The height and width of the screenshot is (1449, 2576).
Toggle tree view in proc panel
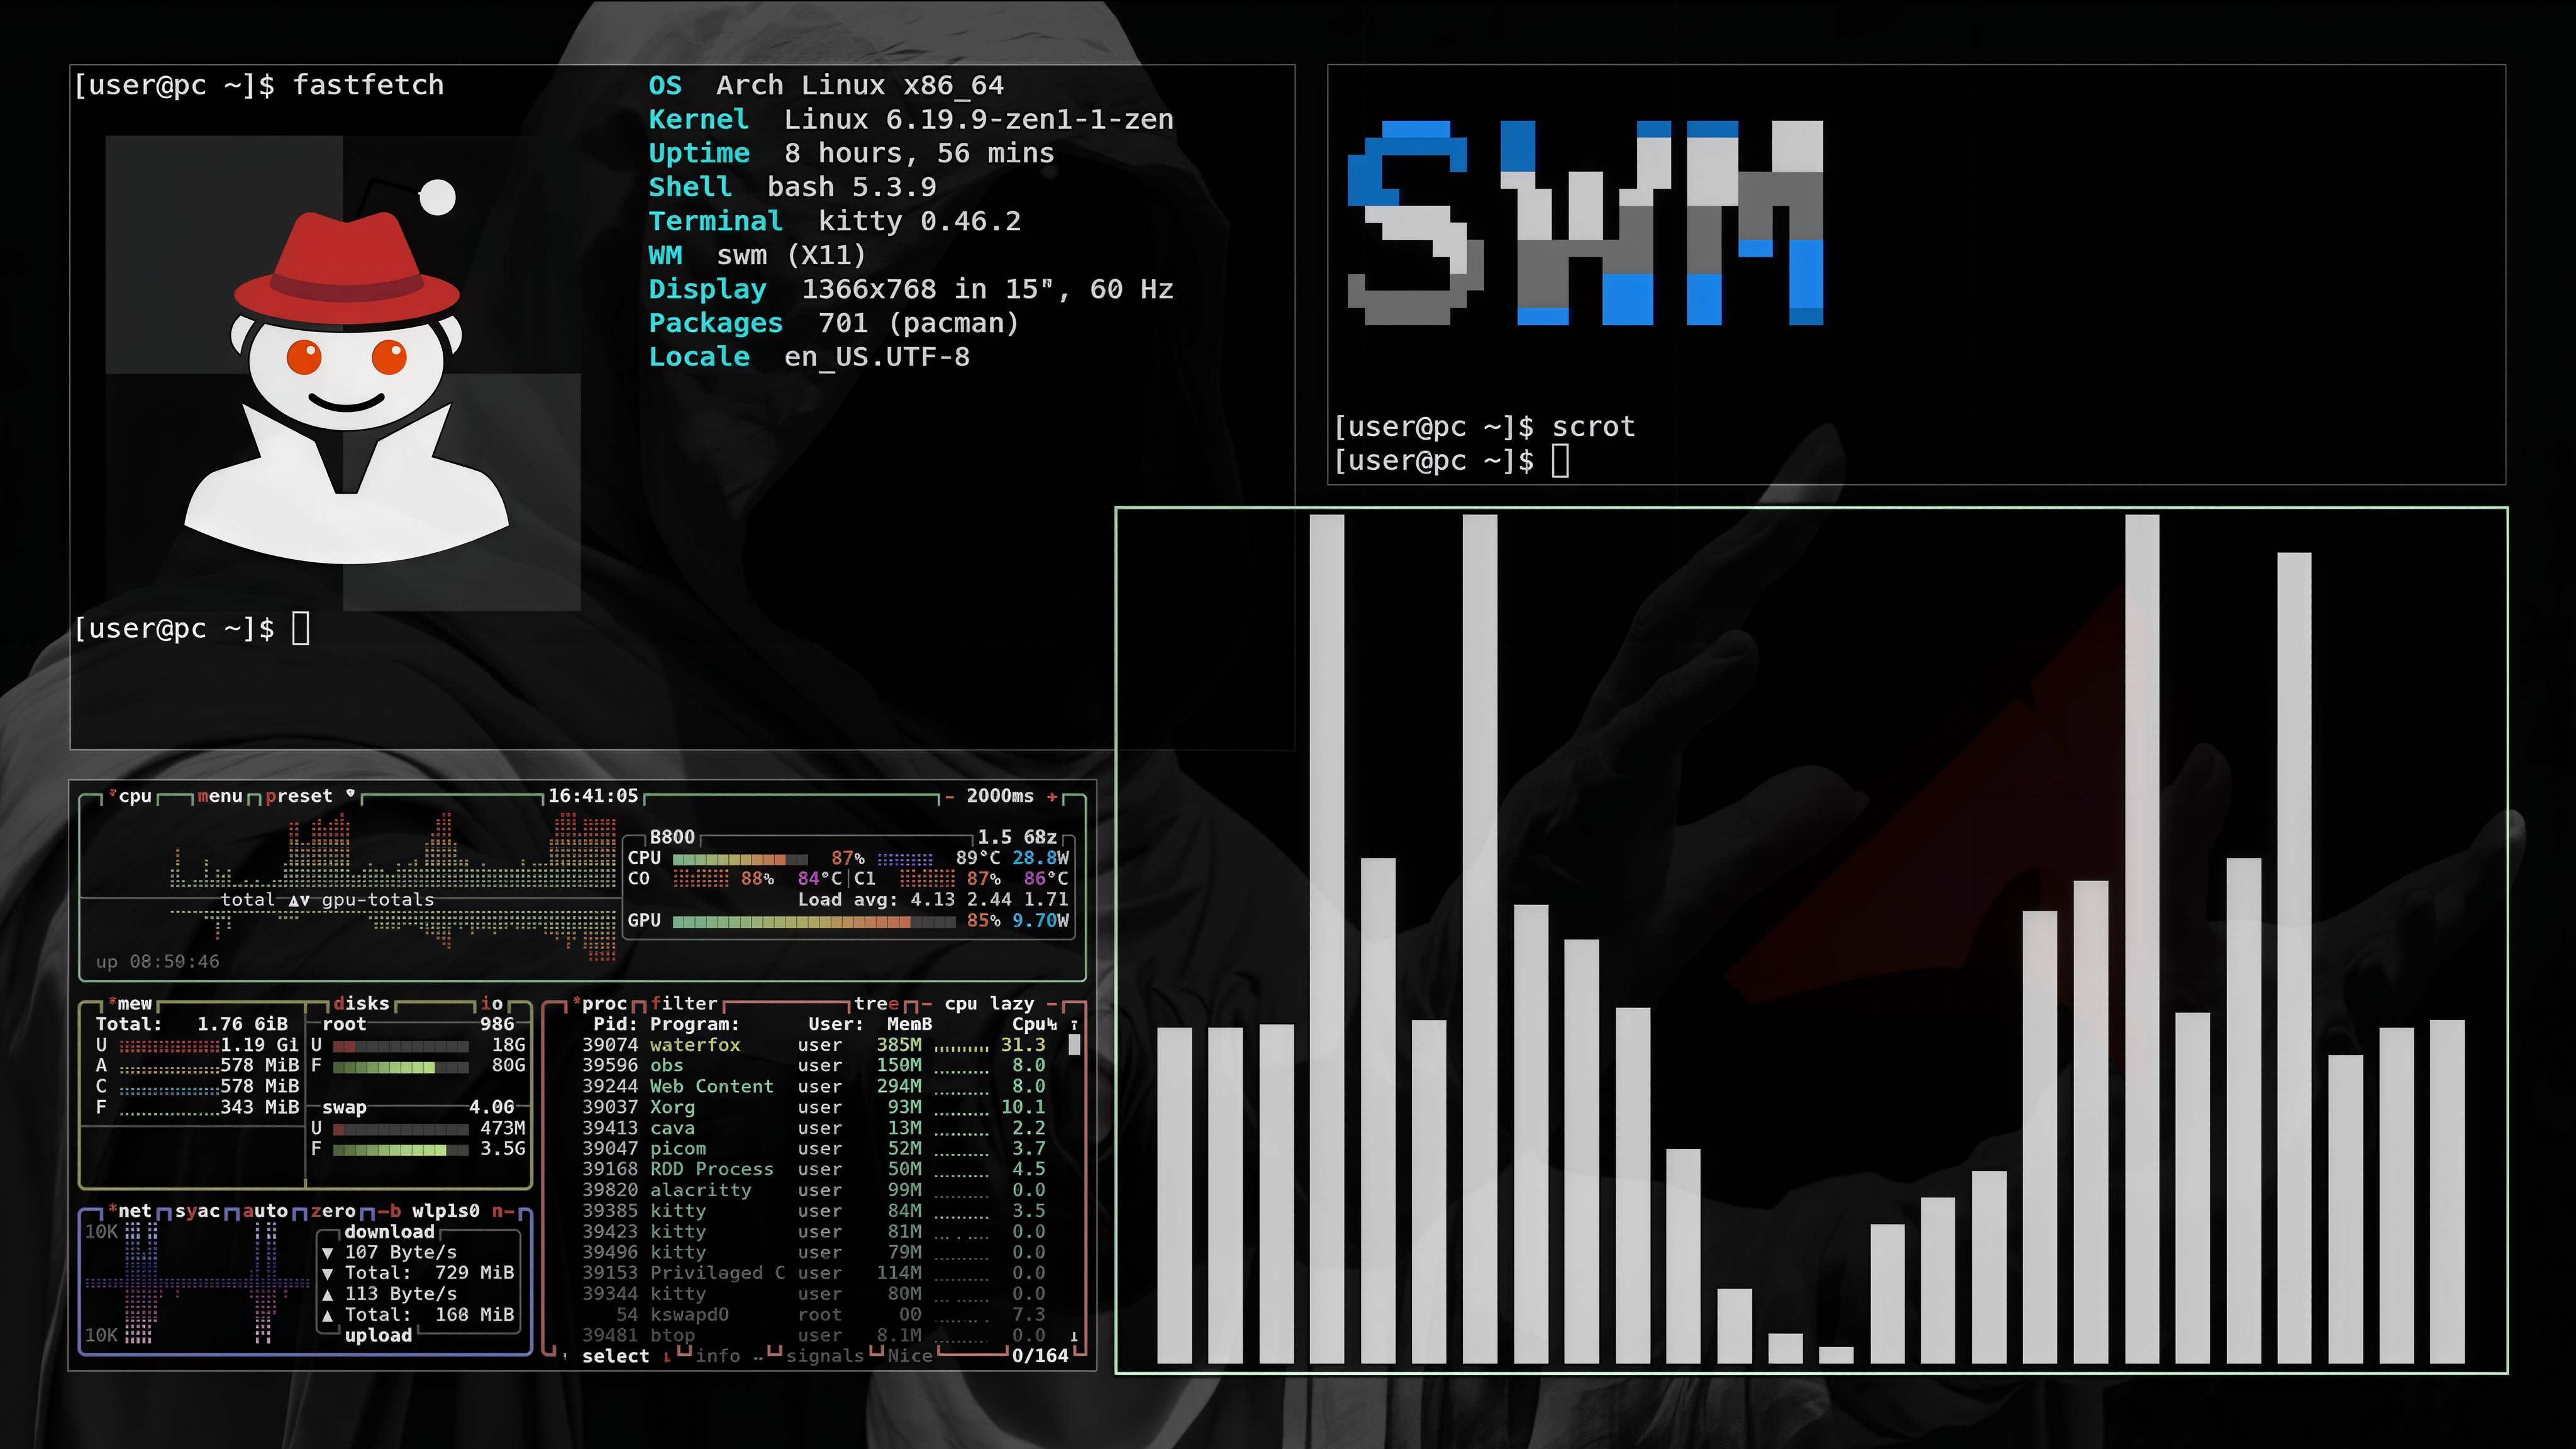tap(877, 1003)
